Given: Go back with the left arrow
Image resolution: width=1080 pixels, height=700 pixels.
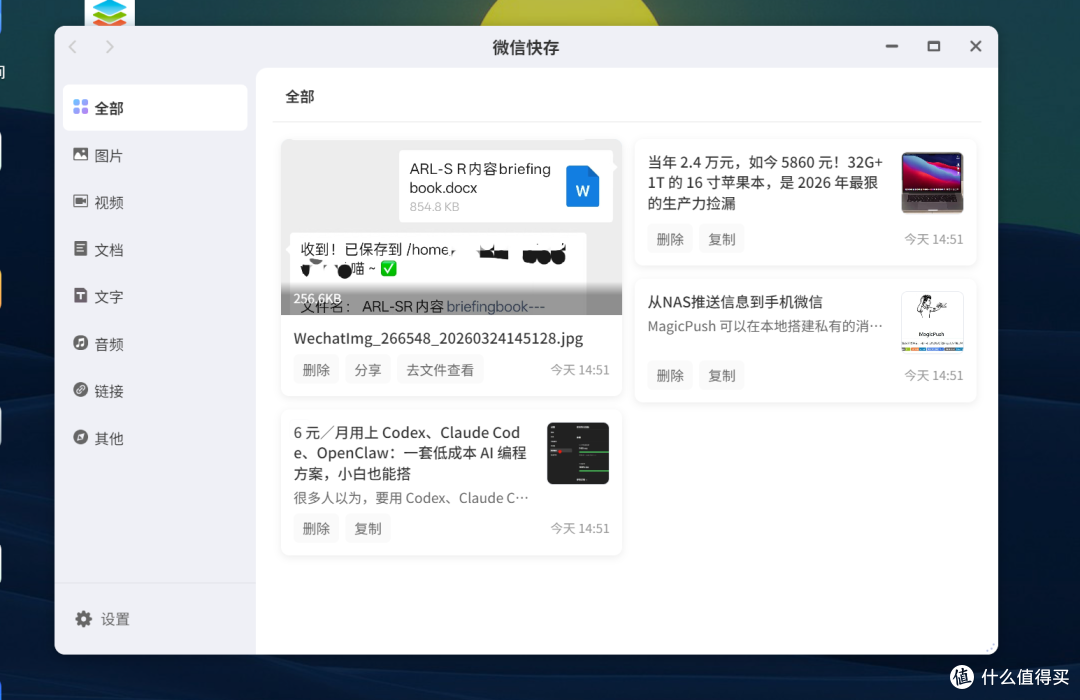Looking at the screenshot, I should pos(73,47).
